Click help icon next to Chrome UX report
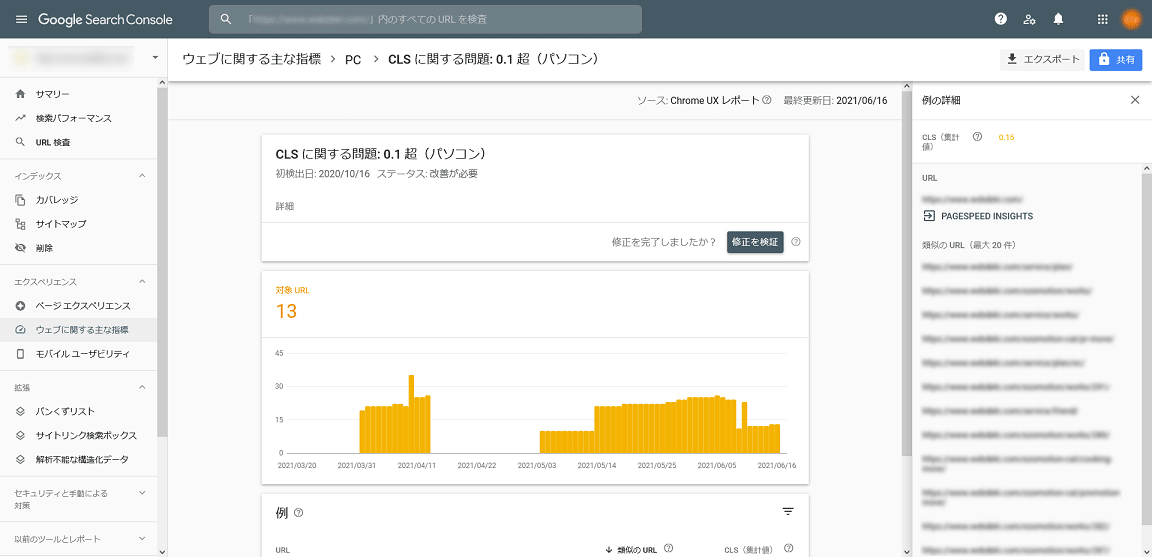1152x557 pixels. coord(767,101)
